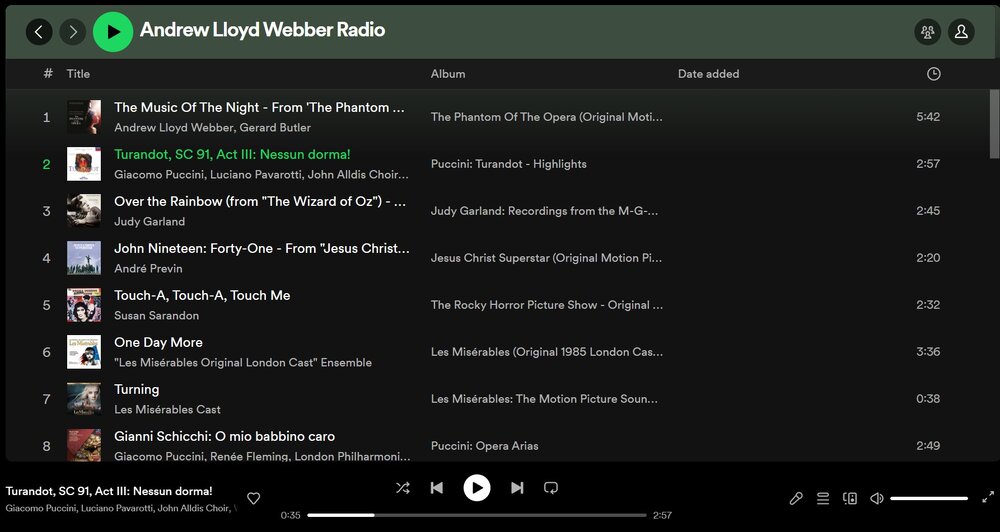Like Nessun dorma with the heart icon
The width and height of the screenshot is (1000, 532).
(253, 498)
